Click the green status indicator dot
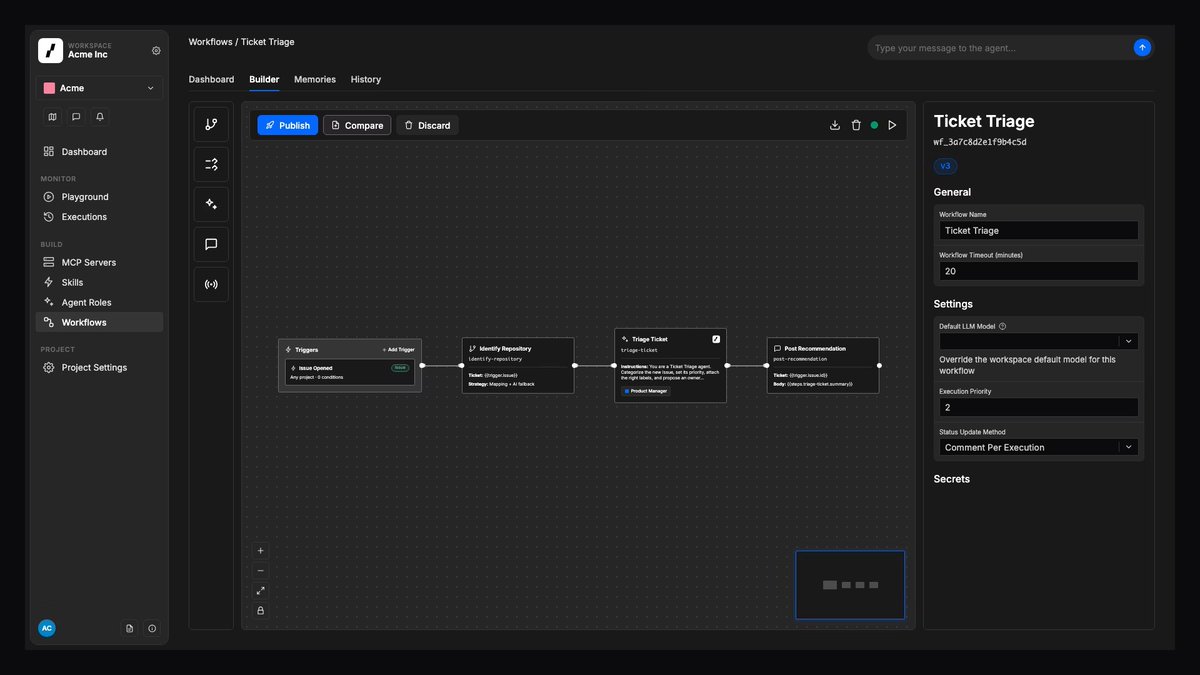Viewport: 1200px width, 675px height. click(x=874, y=125)
